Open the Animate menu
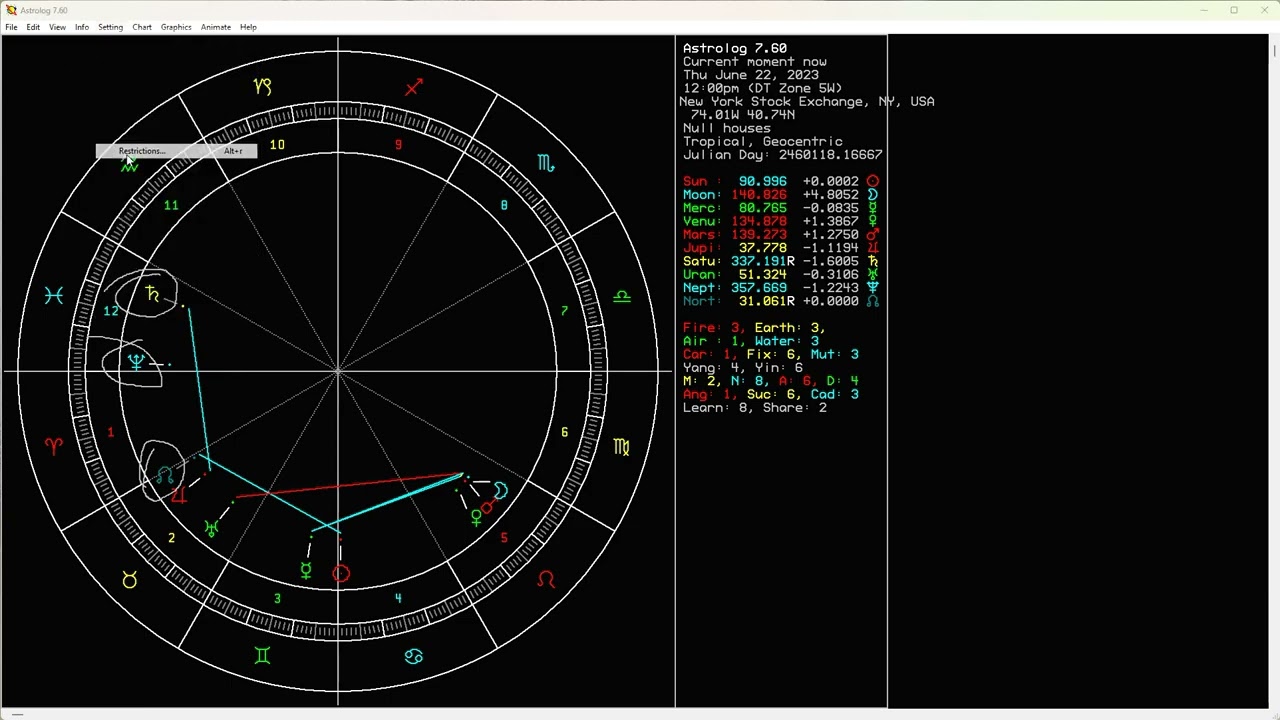This screenshot has height=720, width=1280. (x=216, y=27)
